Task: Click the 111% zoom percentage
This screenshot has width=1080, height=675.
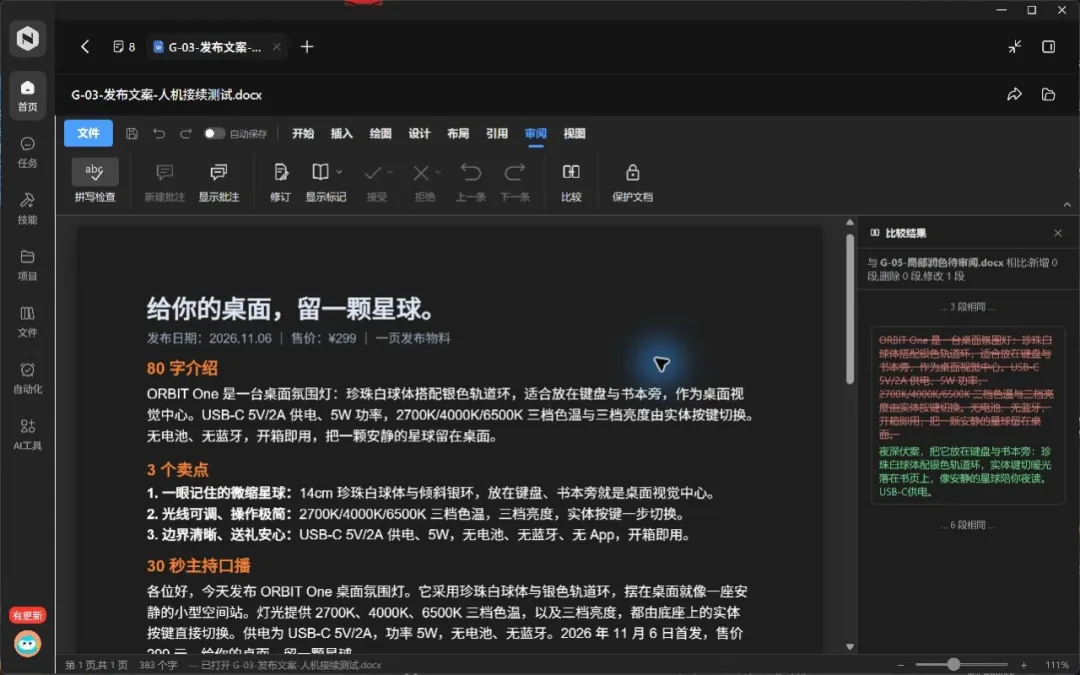Action: point(1057,665)
